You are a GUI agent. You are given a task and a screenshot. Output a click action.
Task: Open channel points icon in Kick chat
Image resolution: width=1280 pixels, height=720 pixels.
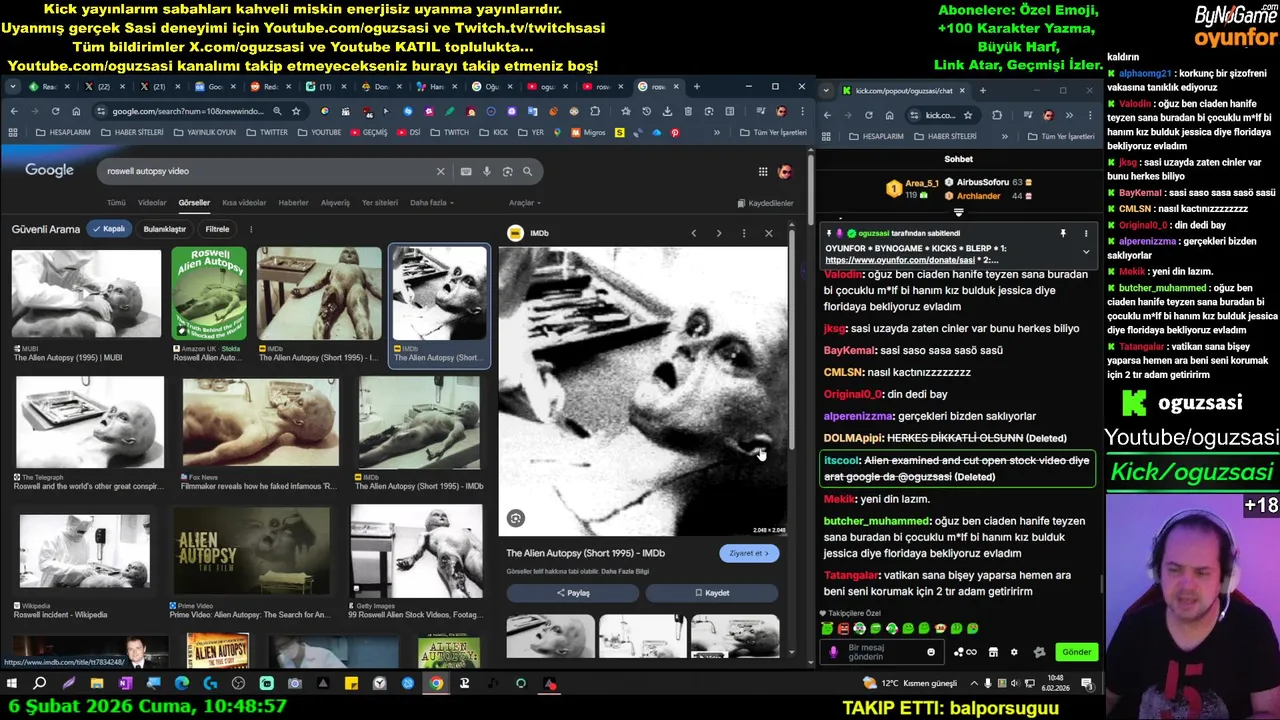(x=965, y=652)
